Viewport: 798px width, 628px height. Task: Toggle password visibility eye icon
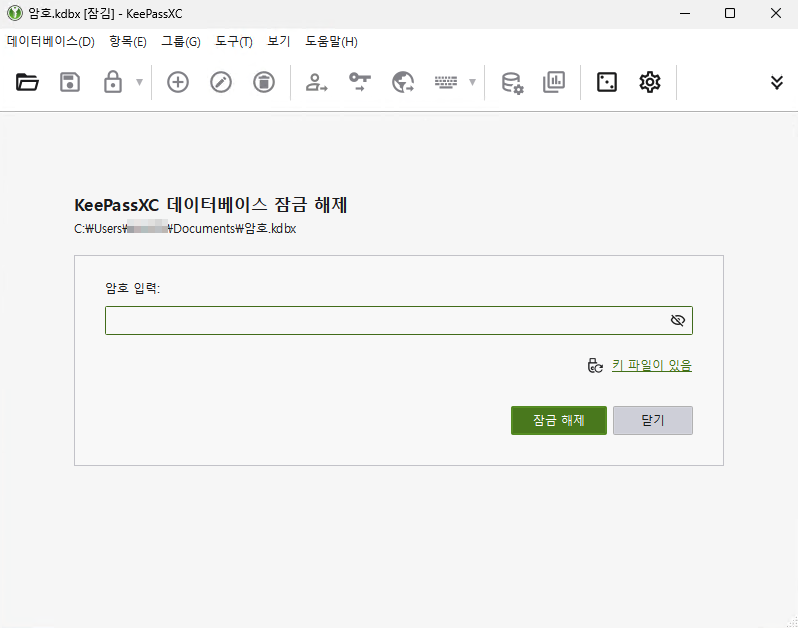click(x=677, y=320)
